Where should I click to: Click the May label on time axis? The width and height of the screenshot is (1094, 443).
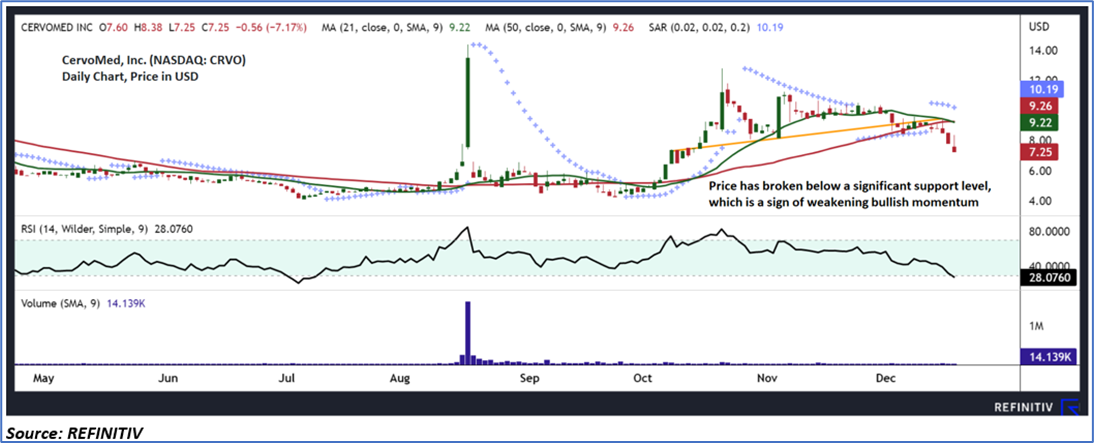click(43, 378)
